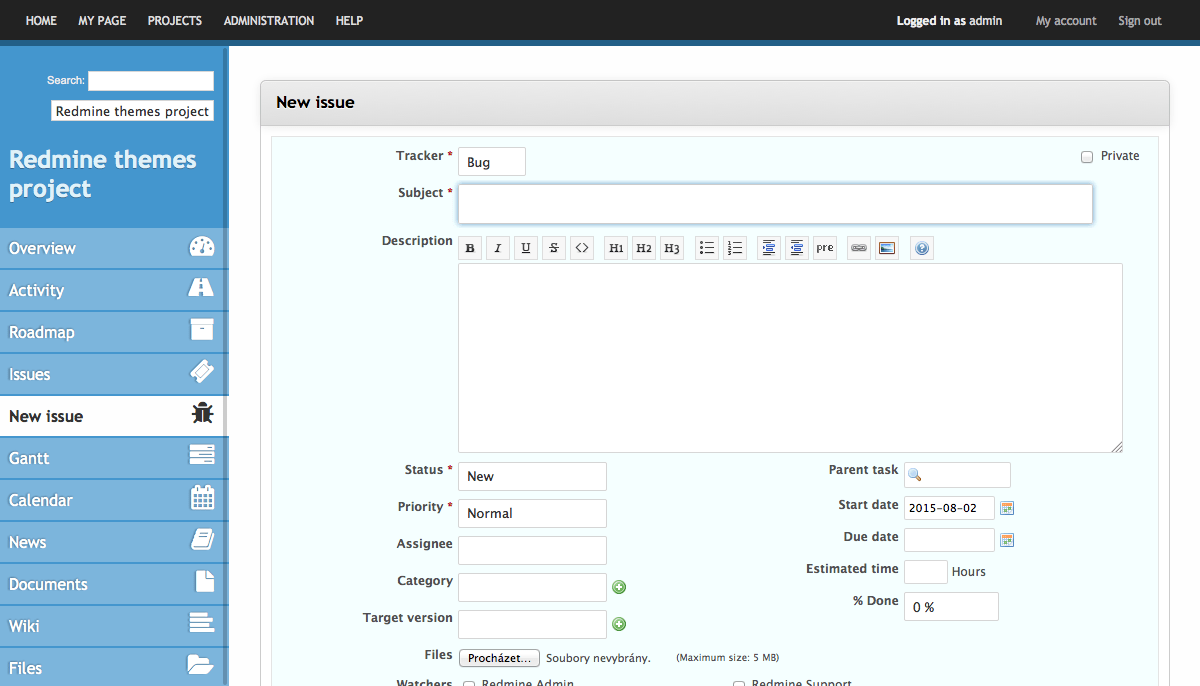Focus the Subject text field
1200x686 pixels.
tap(775, 204)
